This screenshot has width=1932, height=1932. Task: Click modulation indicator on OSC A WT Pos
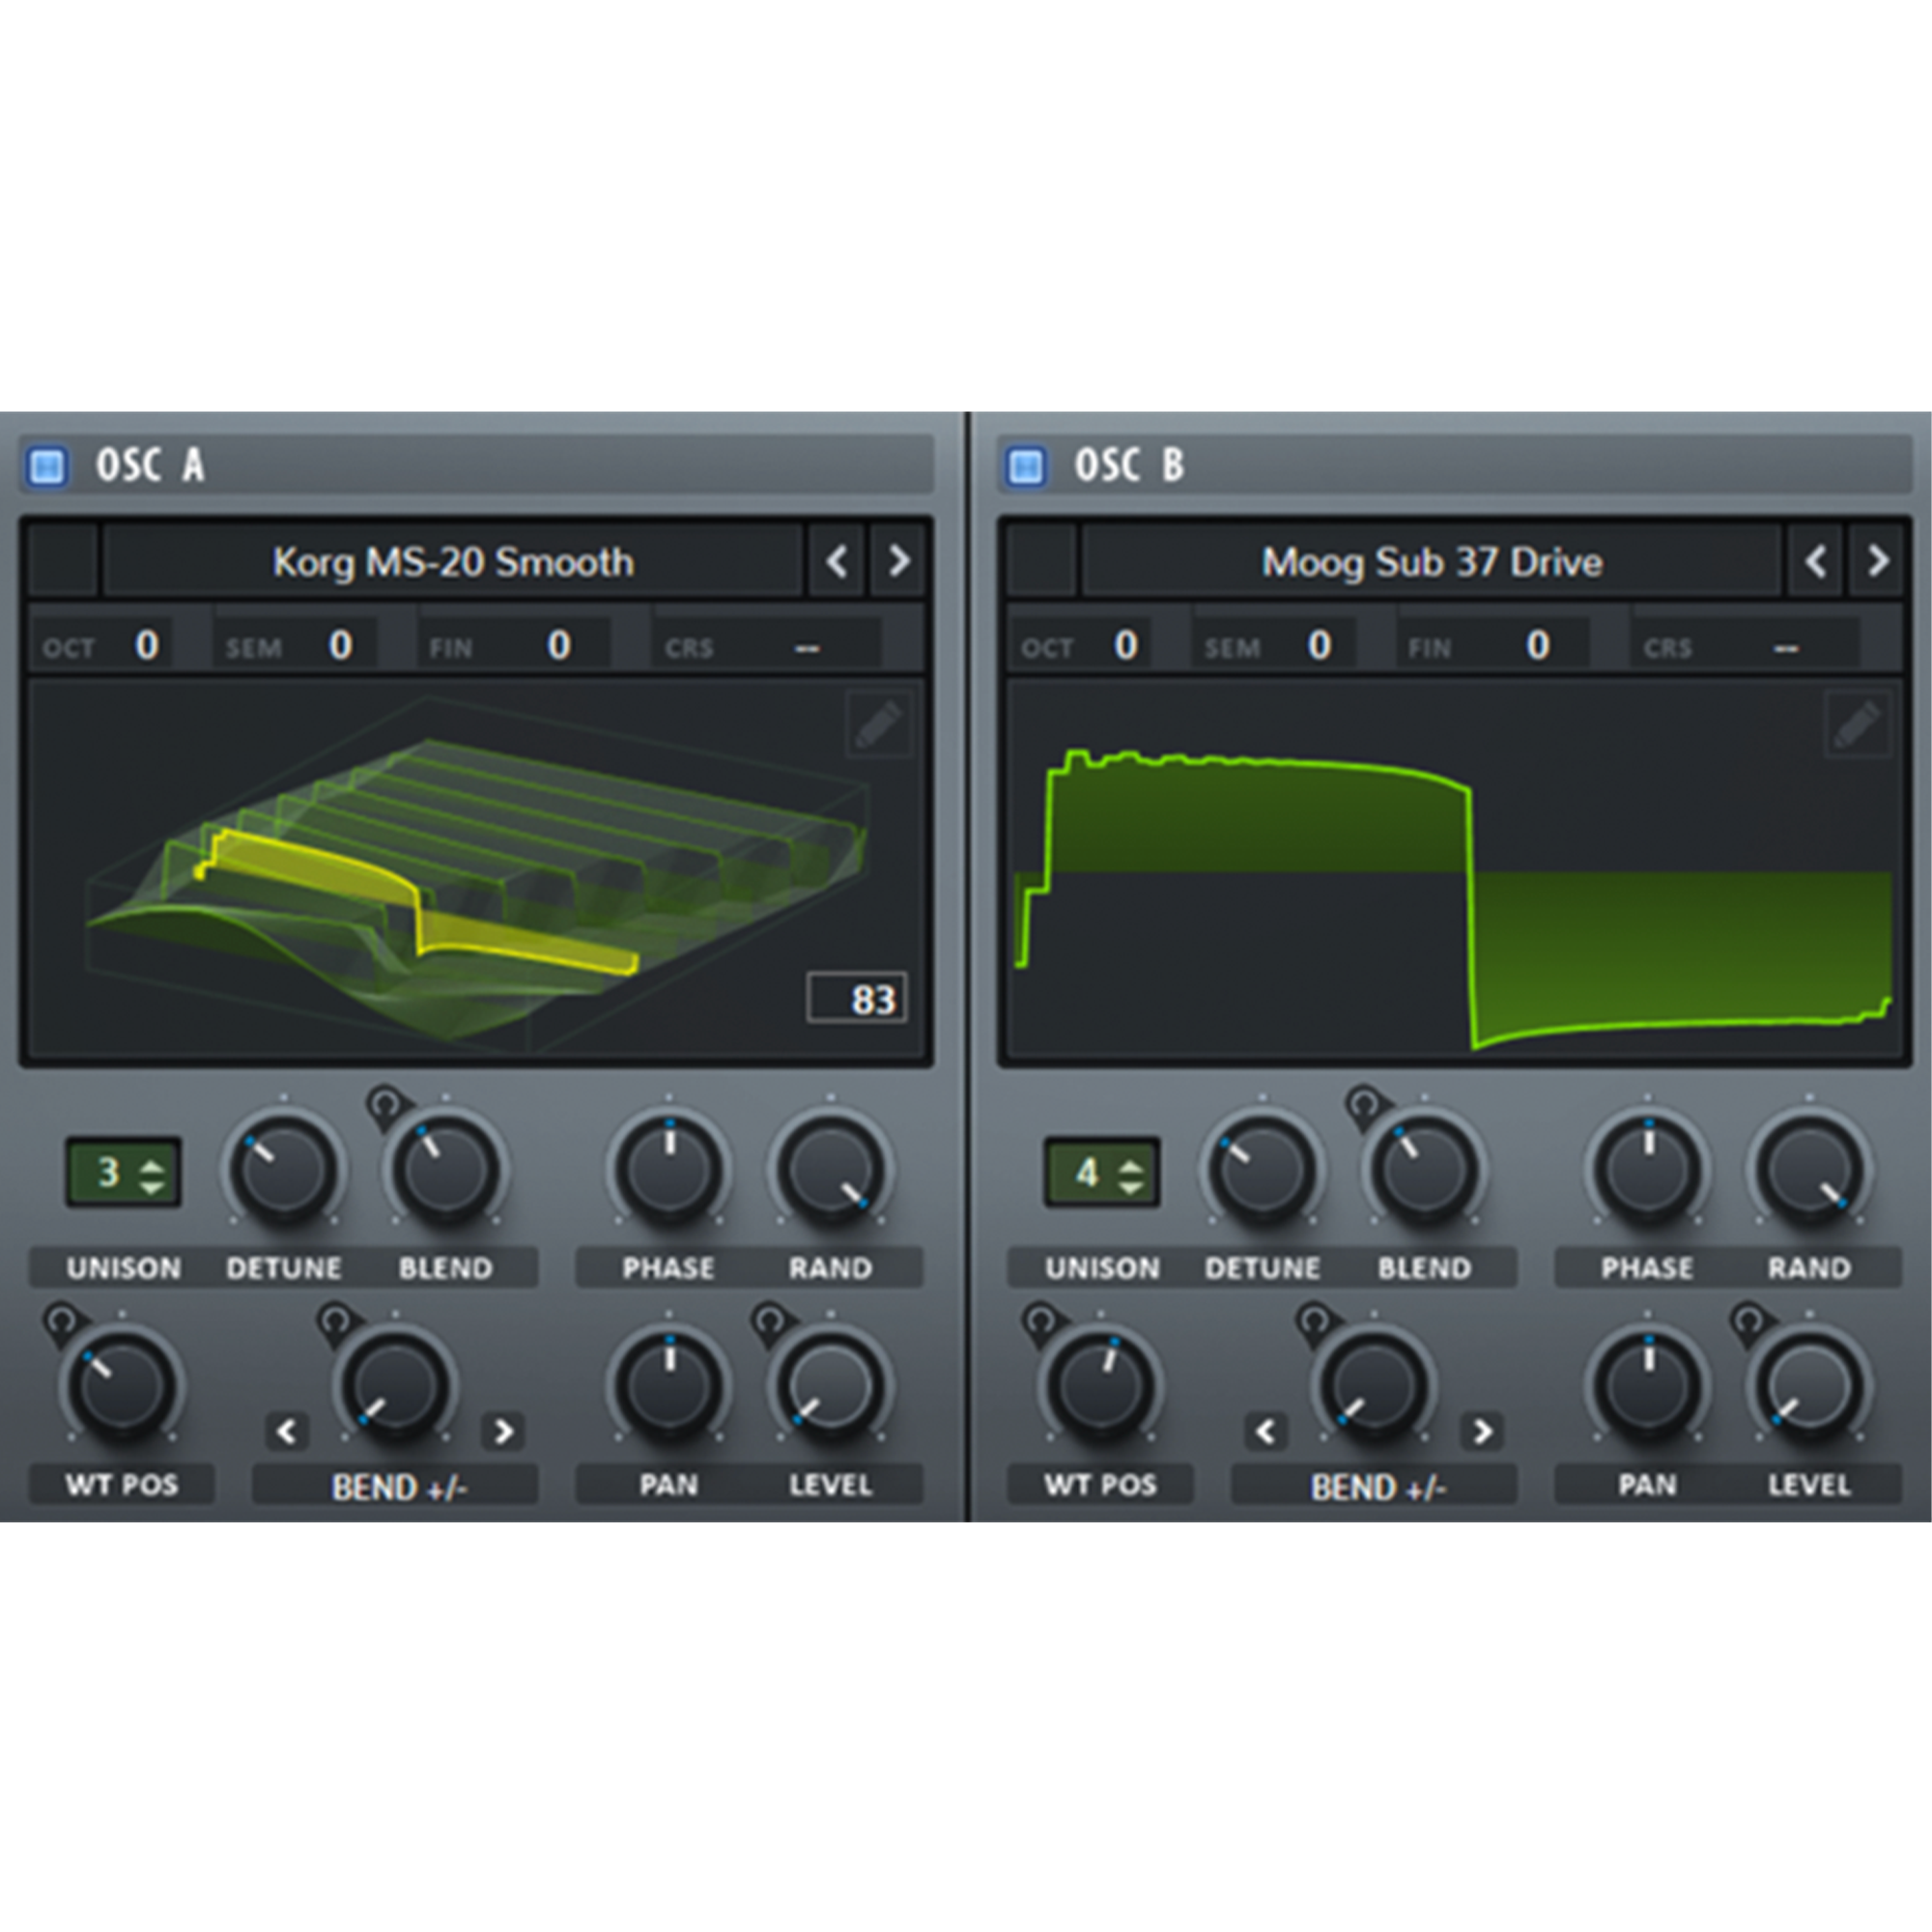point(62,1322)
